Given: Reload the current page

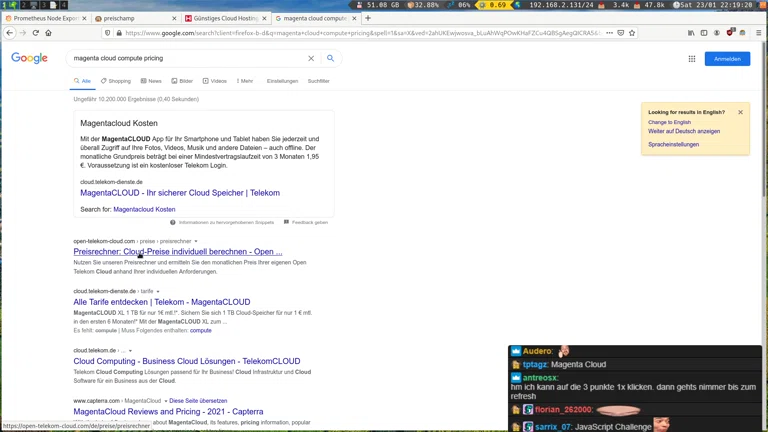Looking at the screenshot, I should click(35, 33).
